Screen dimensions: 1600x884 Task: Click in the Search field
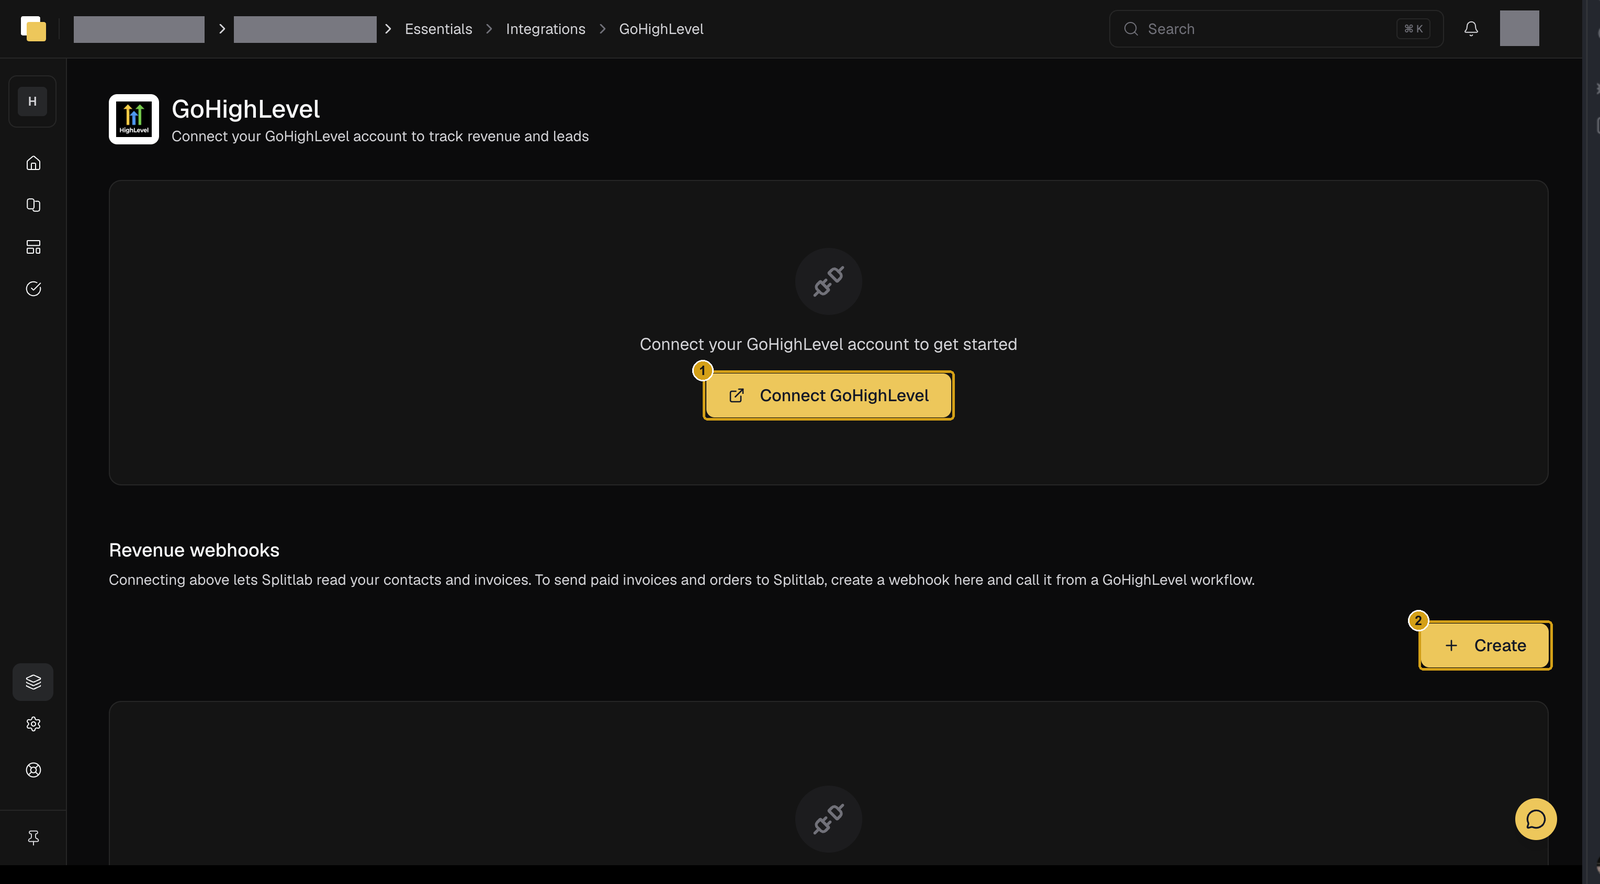[x=1276, y=29]
